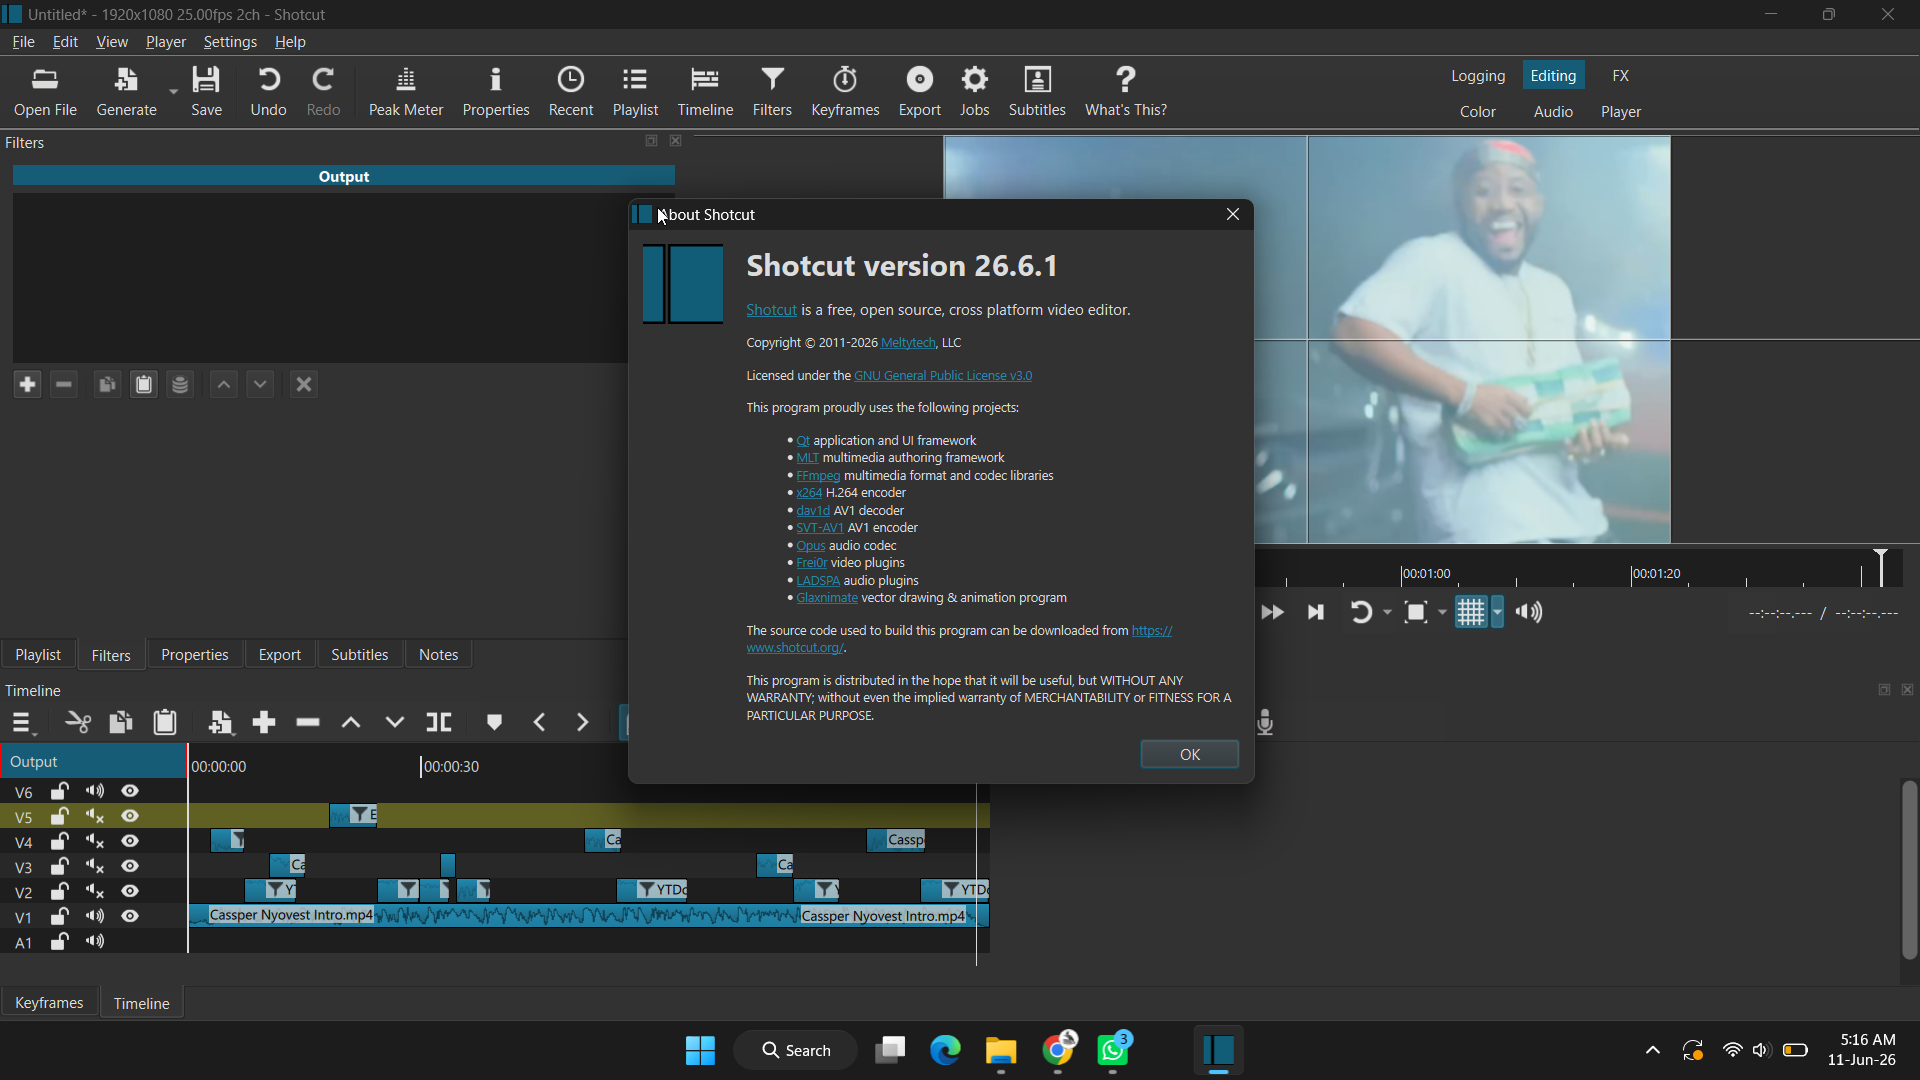Viewport: 1920px width, 1080px height.
Task: Hide the V5 track with eye icon
Action: pos(130,816)
